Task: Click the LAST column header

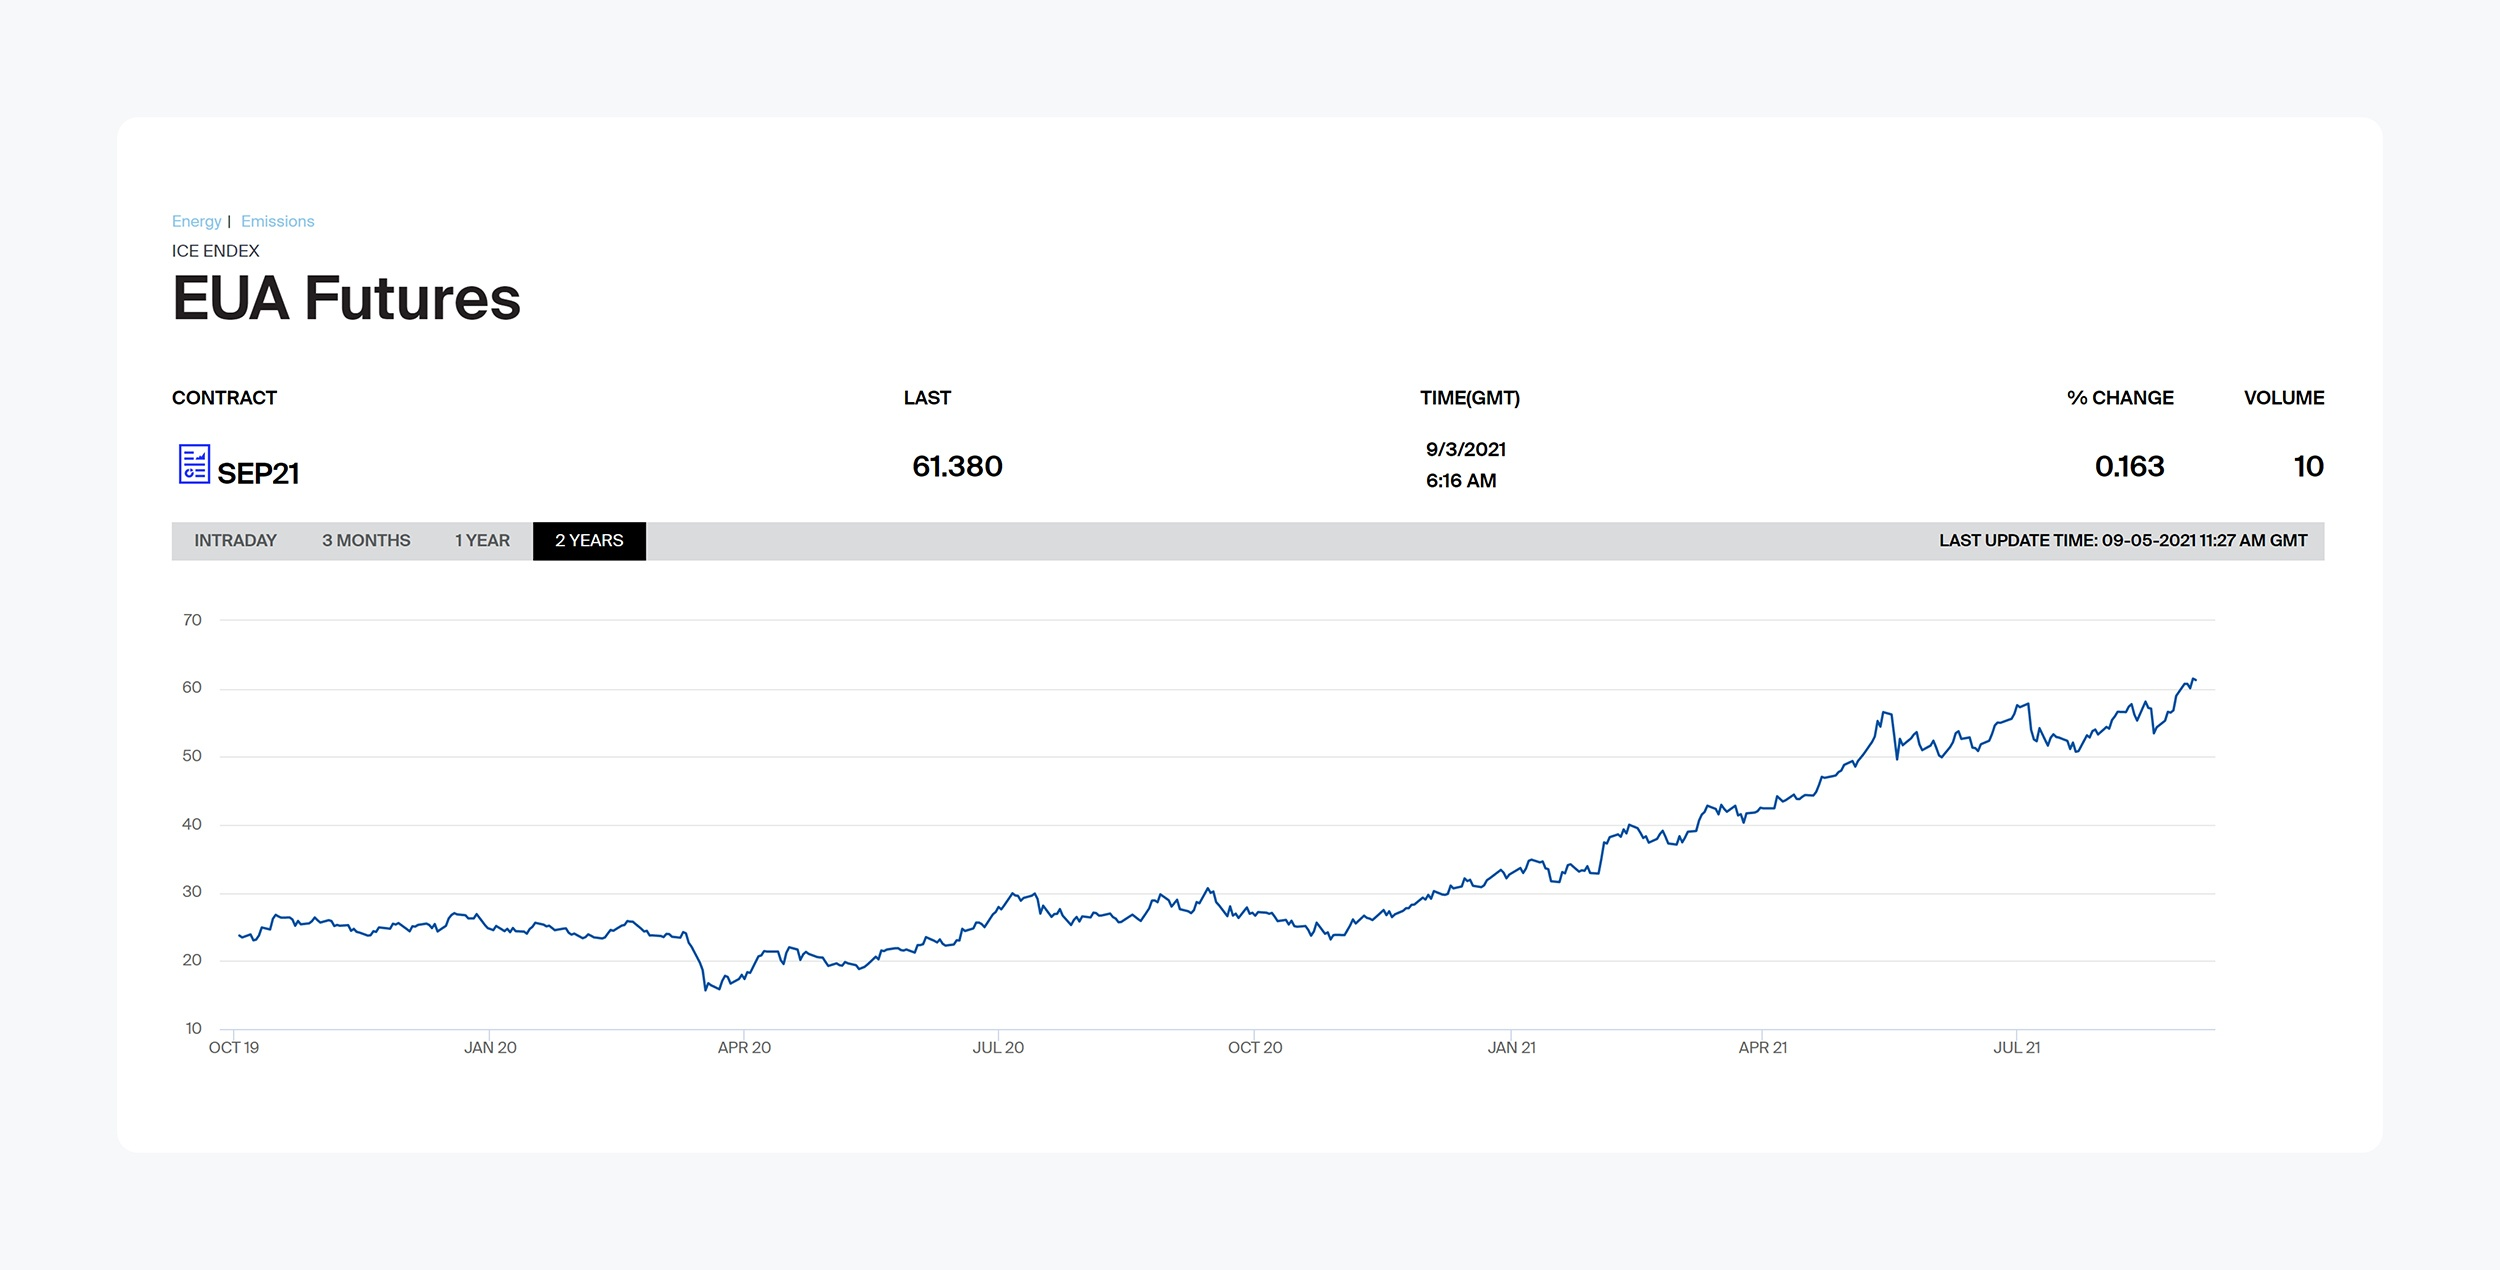Action: (927, 398)
